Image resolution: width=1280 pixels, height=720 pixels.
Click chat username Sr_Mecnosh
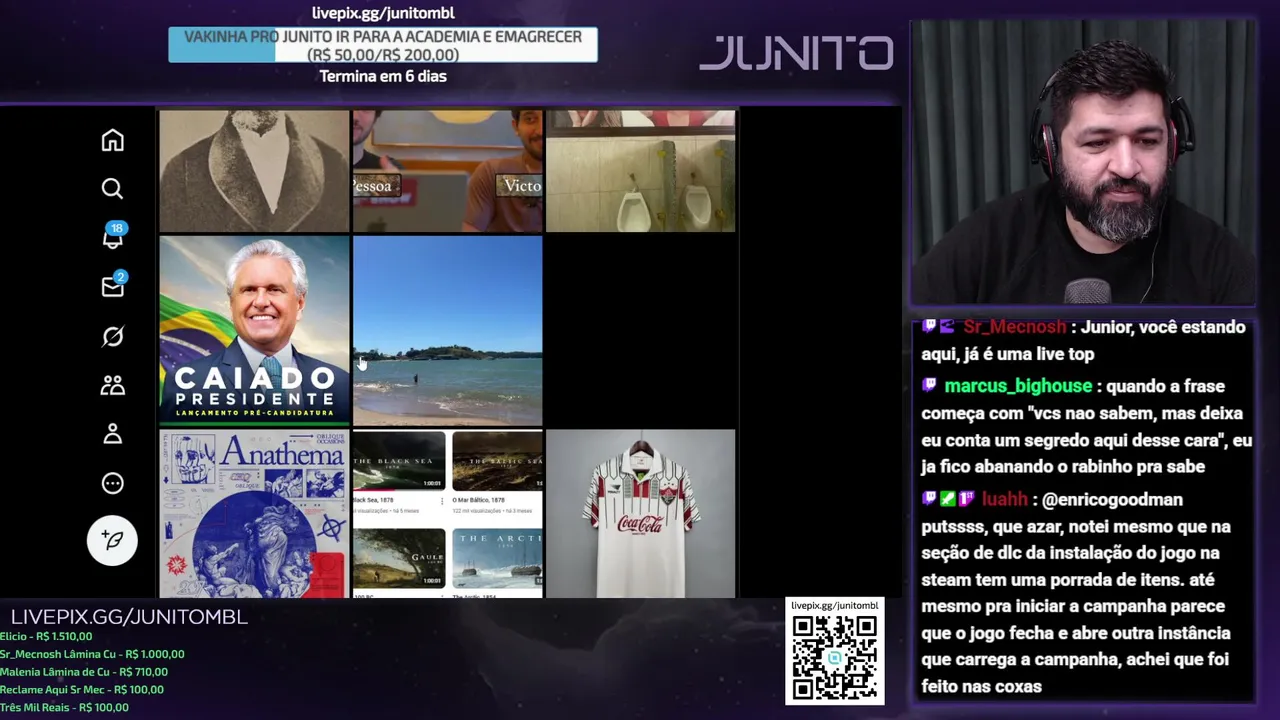pyautogui.click(x=1014, y=327)
